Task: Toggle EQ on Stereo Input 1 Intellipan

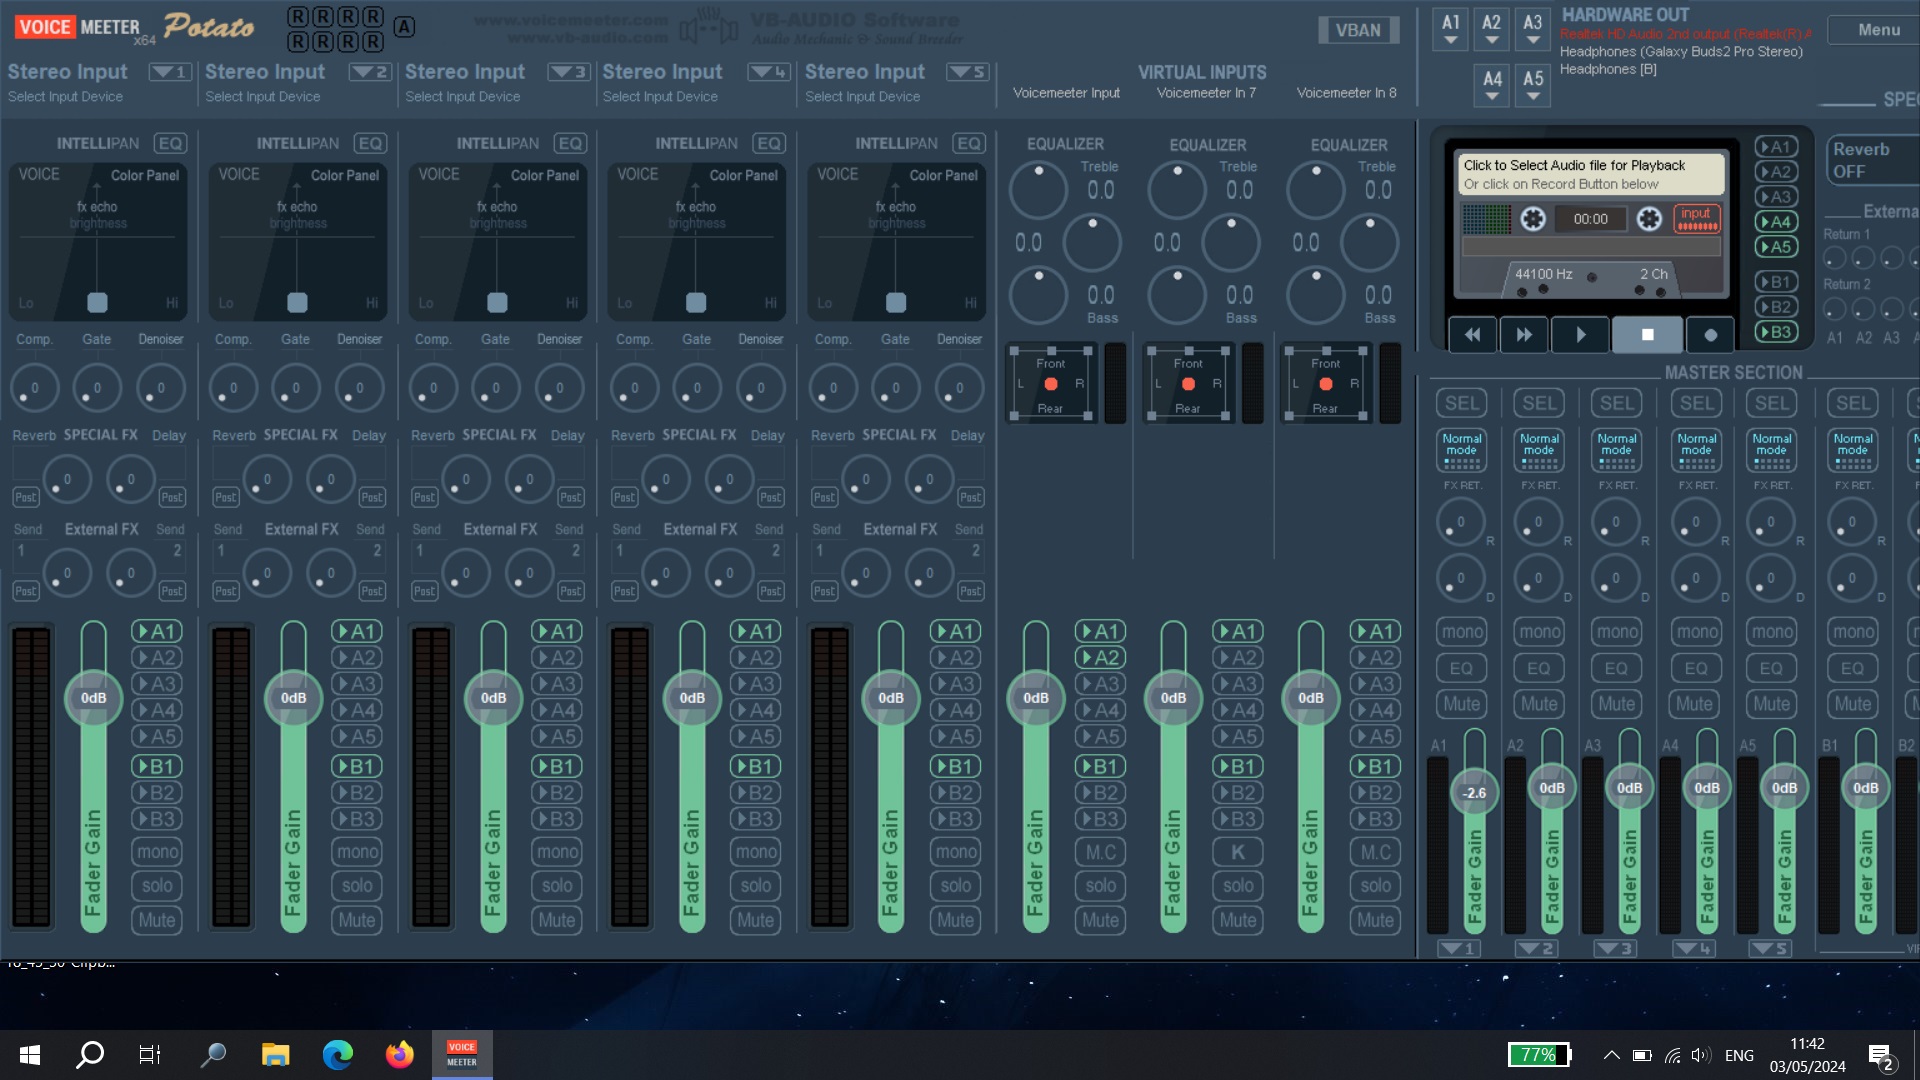Action: click(x=170, y=144)
